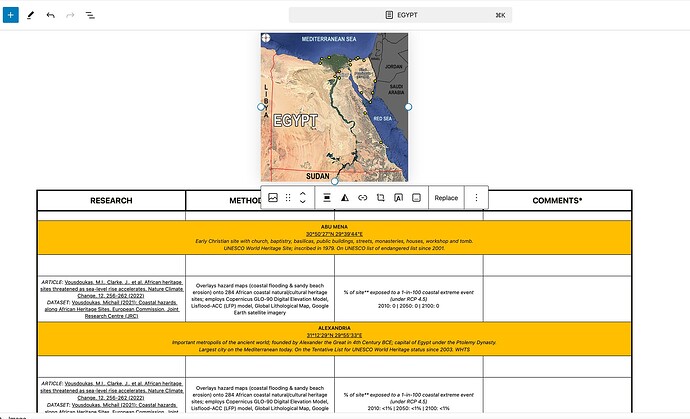Viewport: 690px width, 419px height.
Task: Click the right resize handle of image
Action: point(408,107)
